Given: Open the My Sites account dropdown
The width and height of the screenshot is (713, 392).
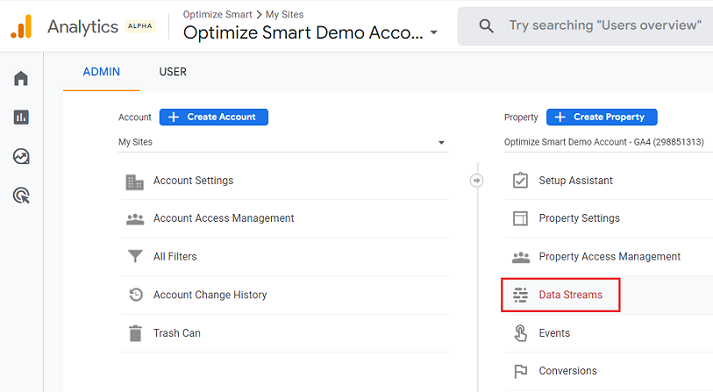Looking at the screenshot, I should pos(283,142).
